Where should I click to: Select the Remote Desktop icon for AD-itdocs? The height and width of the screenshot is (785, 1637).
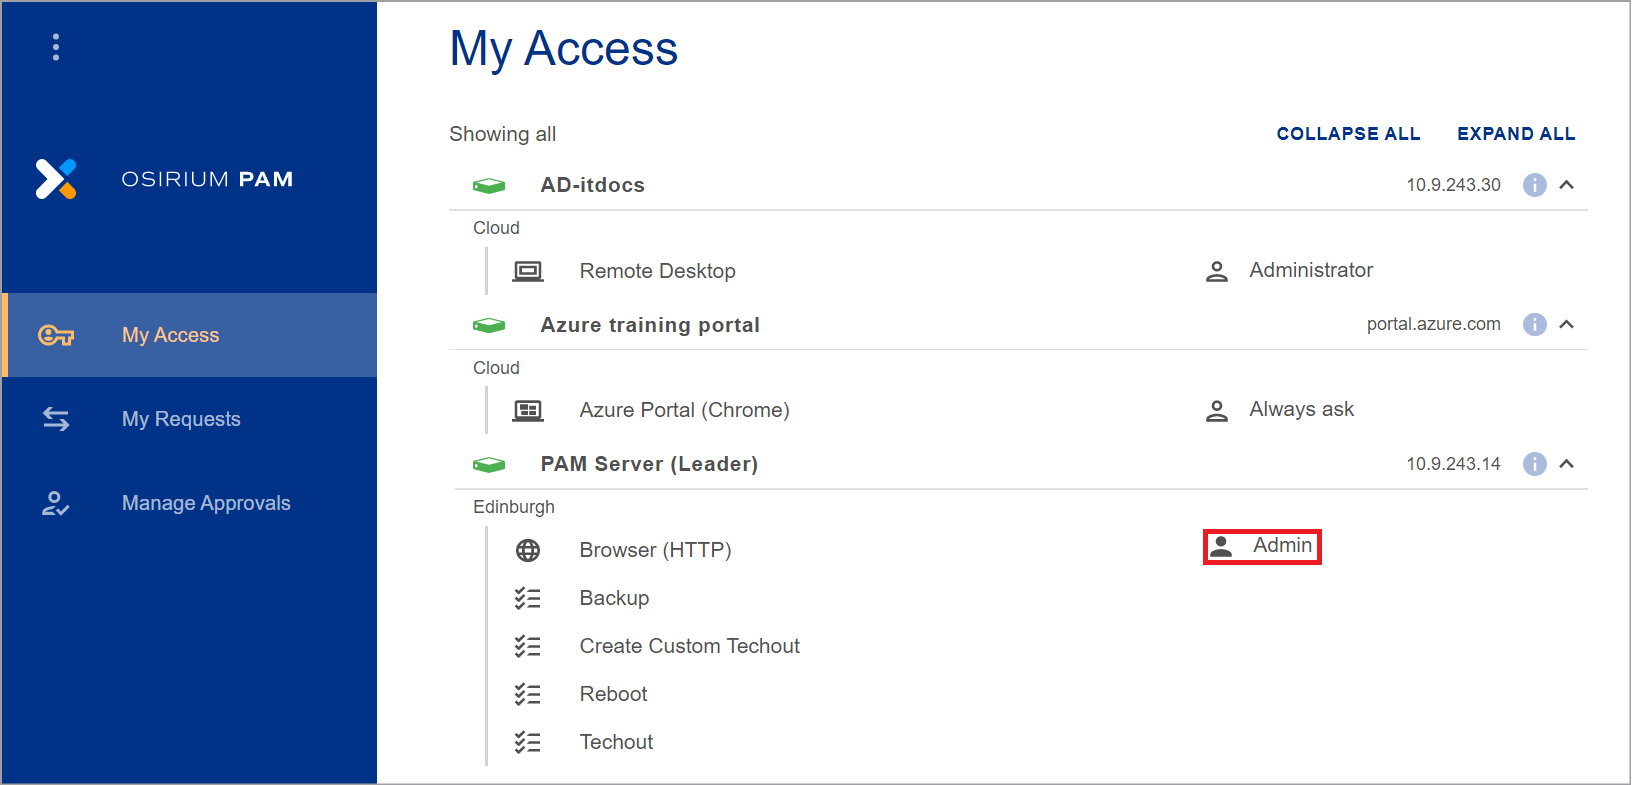[528, 270]
